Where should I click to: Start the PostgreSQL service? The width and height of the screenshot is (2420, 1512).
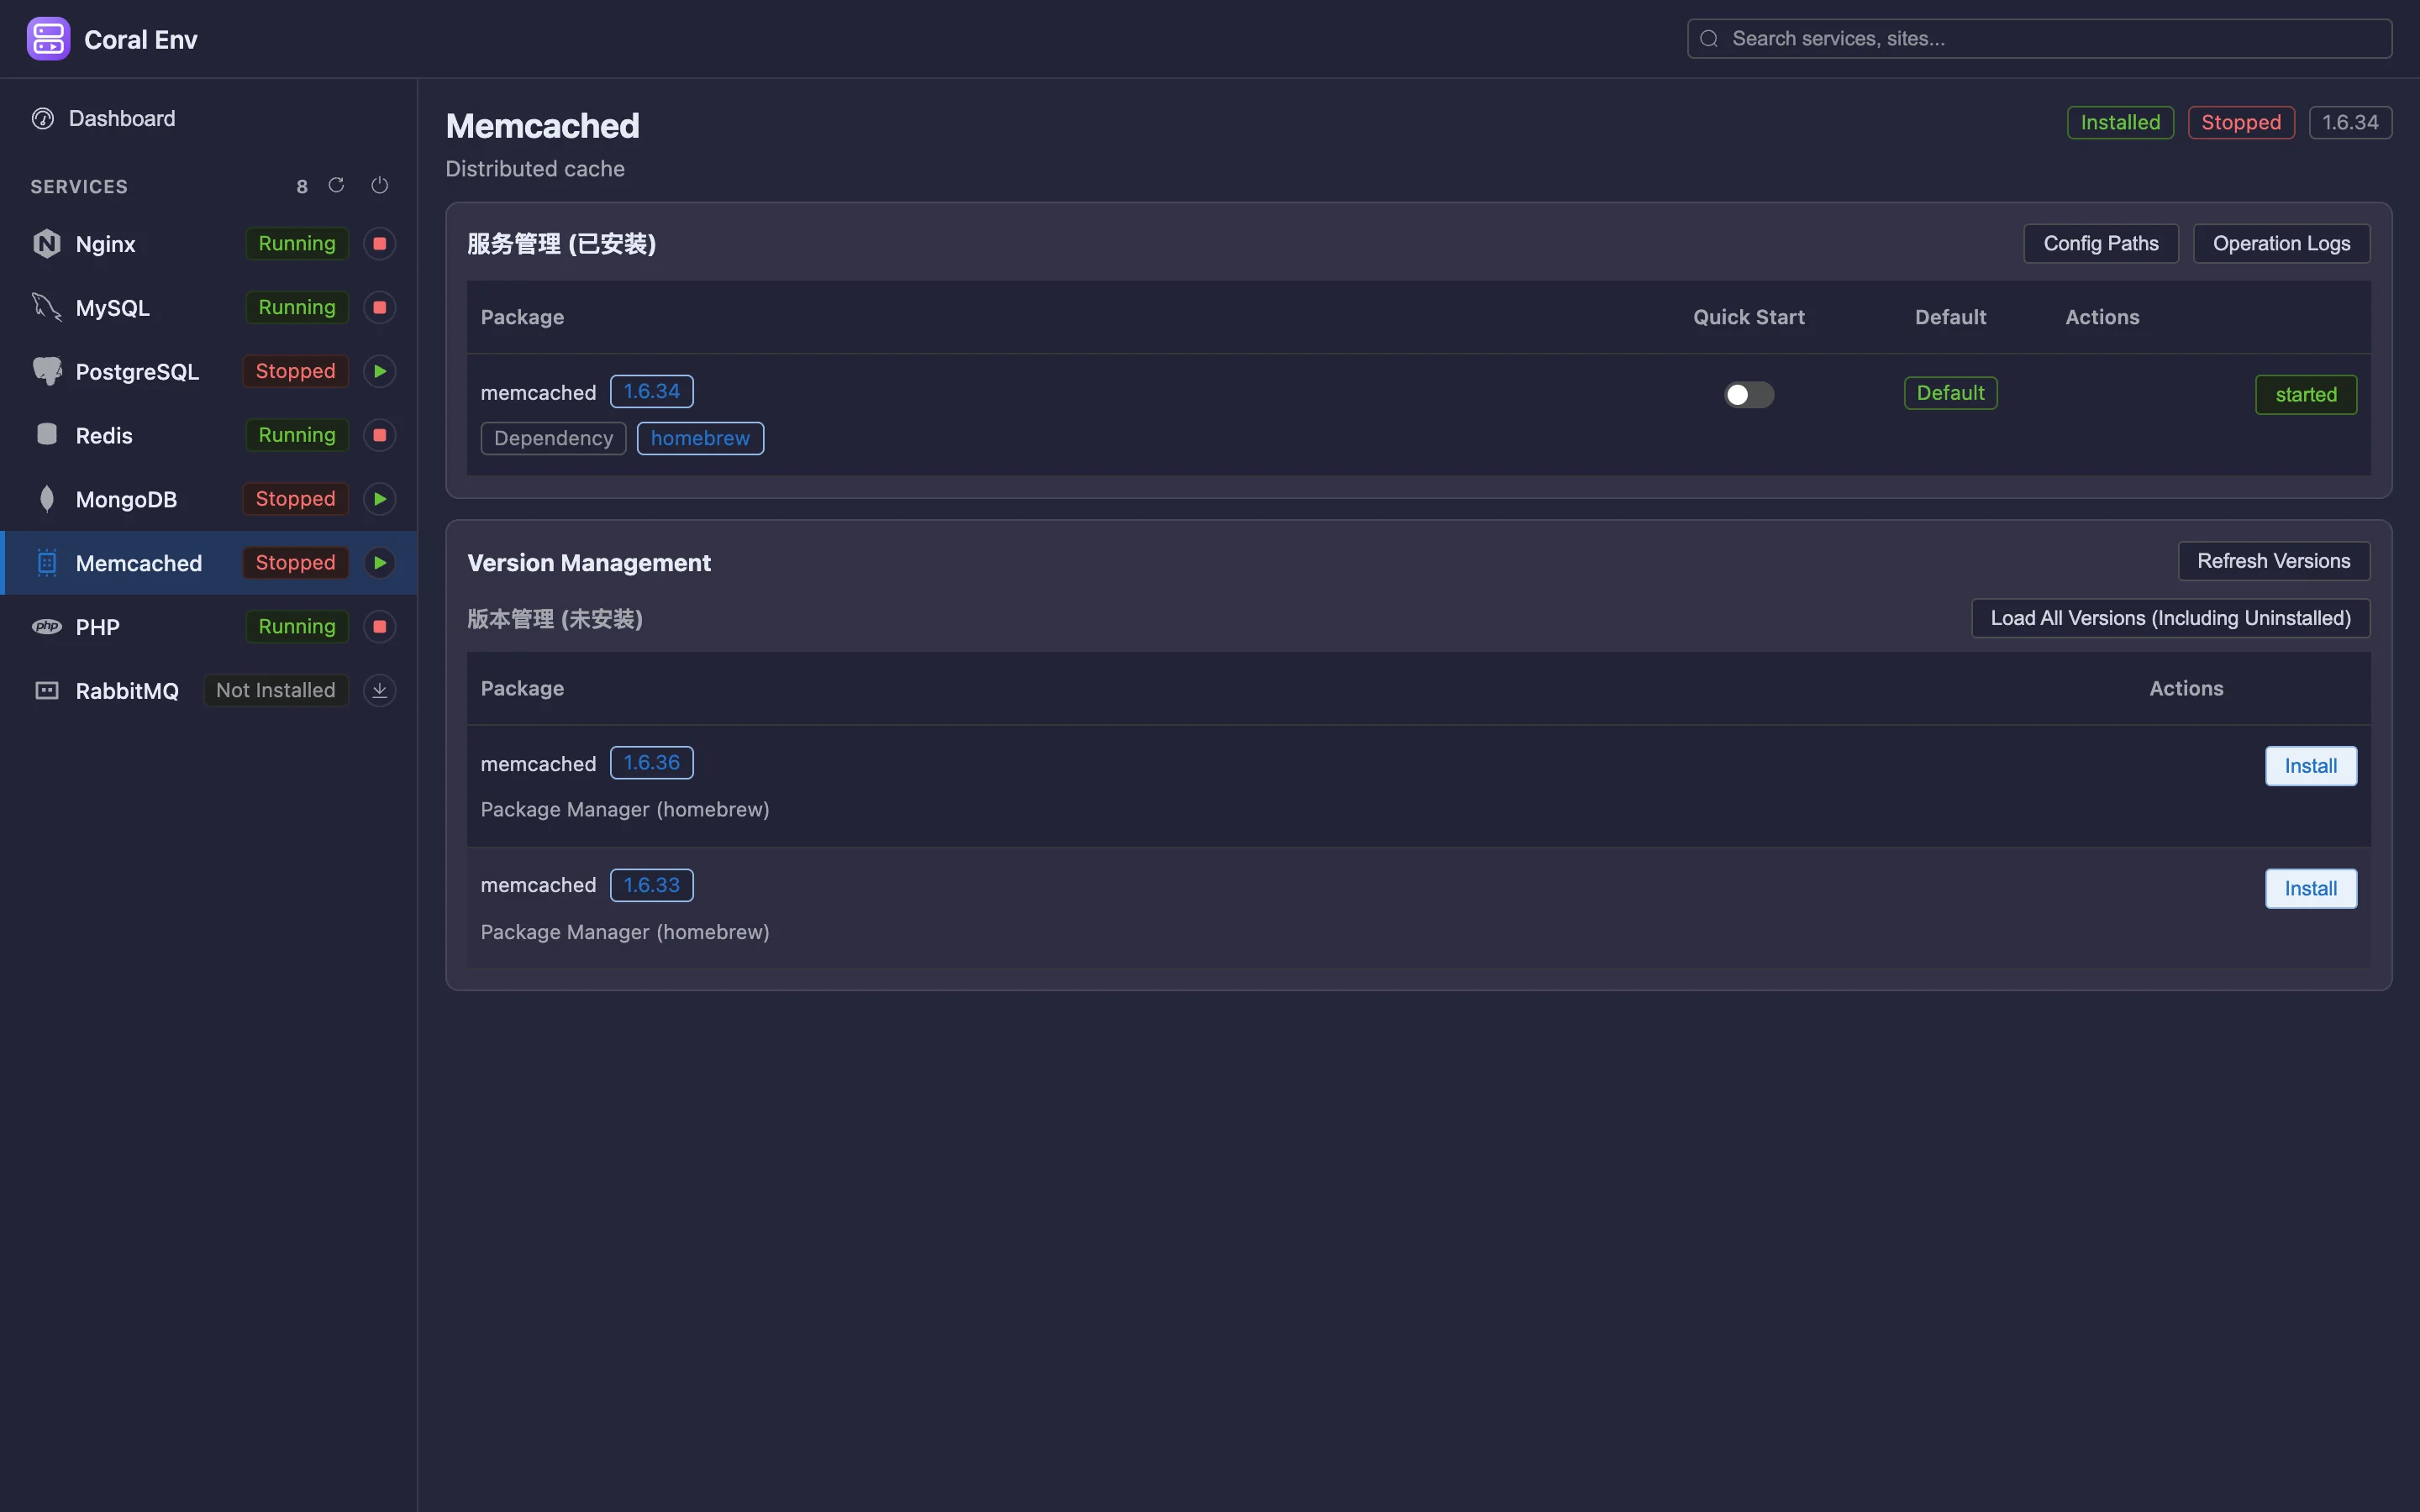pyautogui.click(x=380, y=372)
